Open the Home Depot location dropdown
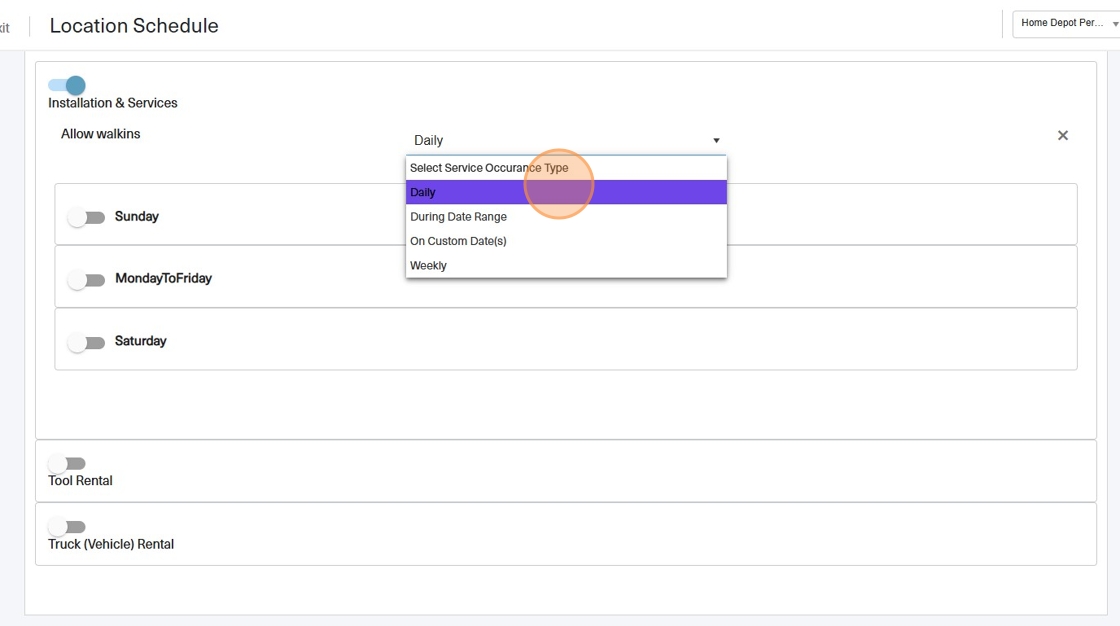 pos(1066,24)
